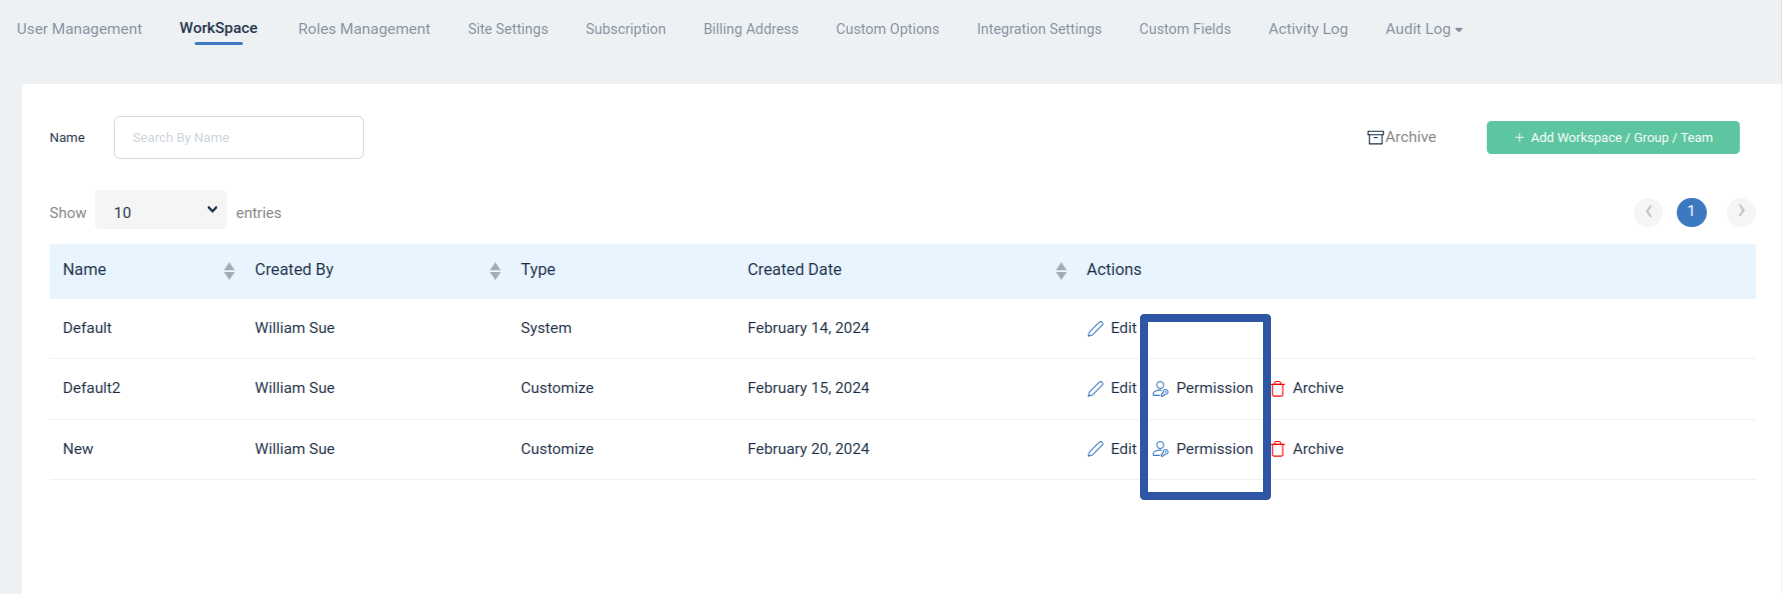Click the red archive icon for New
1782x594 pixels.
coord(1278,449)
